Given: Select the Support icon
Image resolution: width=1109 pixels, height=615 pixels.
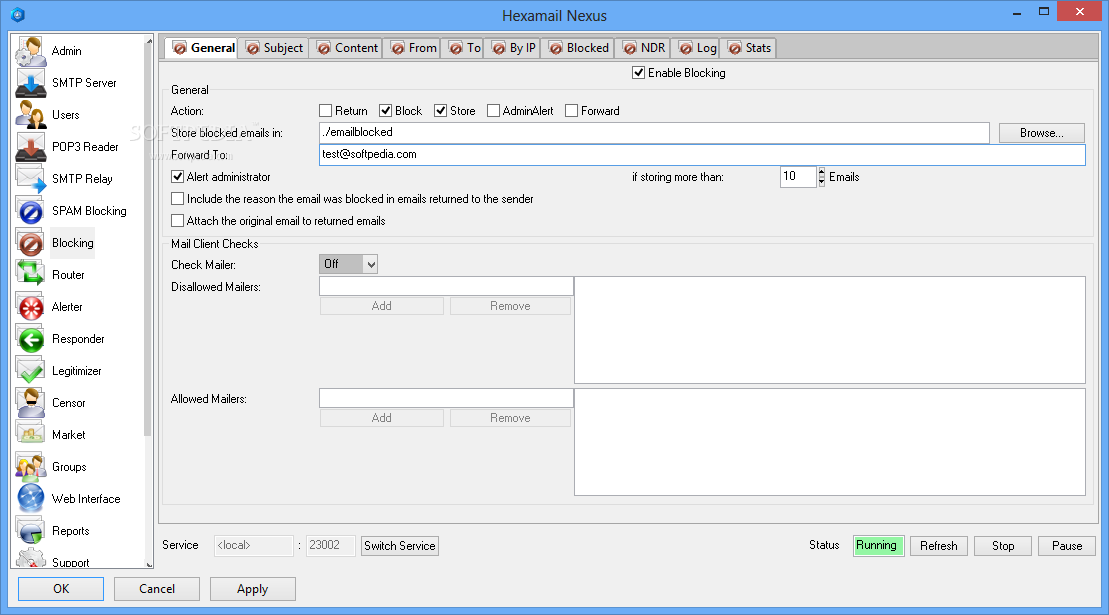Looking at the screenshot, I should [31, 558].
